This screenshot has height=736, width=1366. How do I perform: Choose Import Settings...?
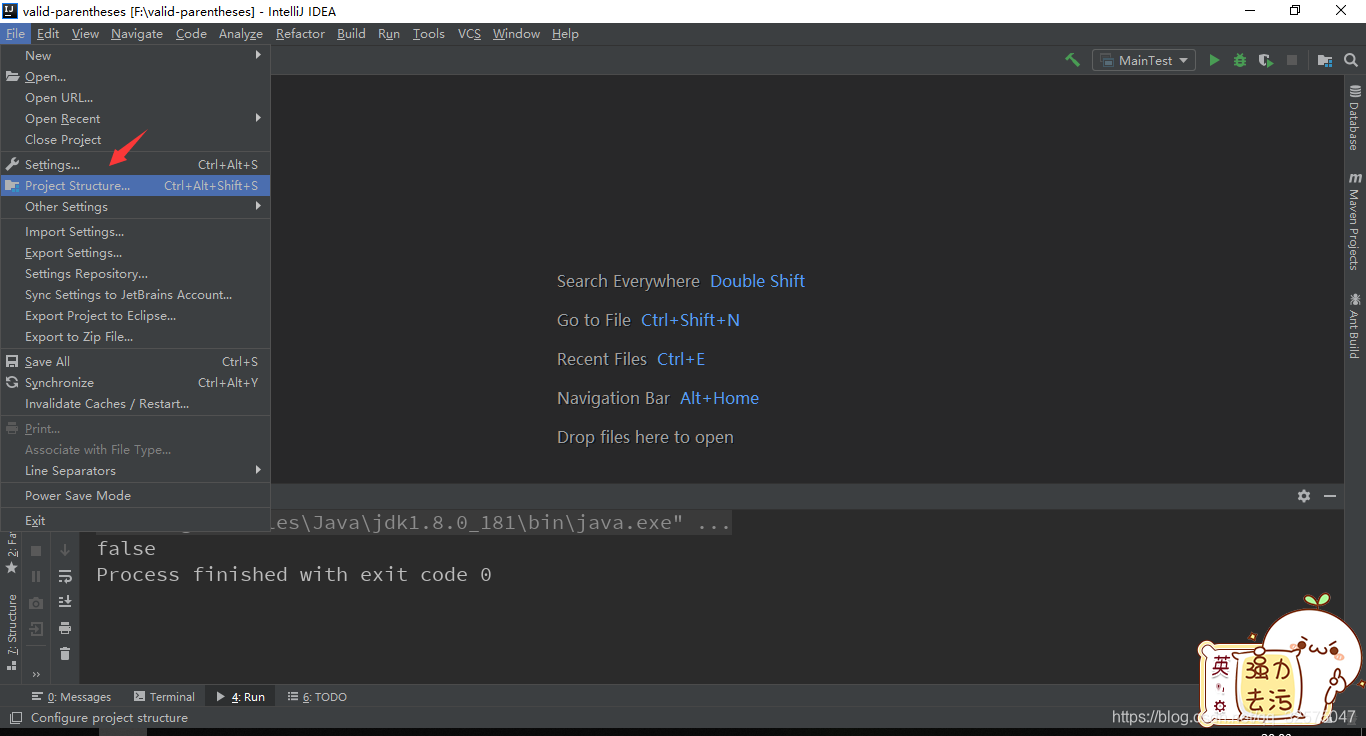click(135, 232)
